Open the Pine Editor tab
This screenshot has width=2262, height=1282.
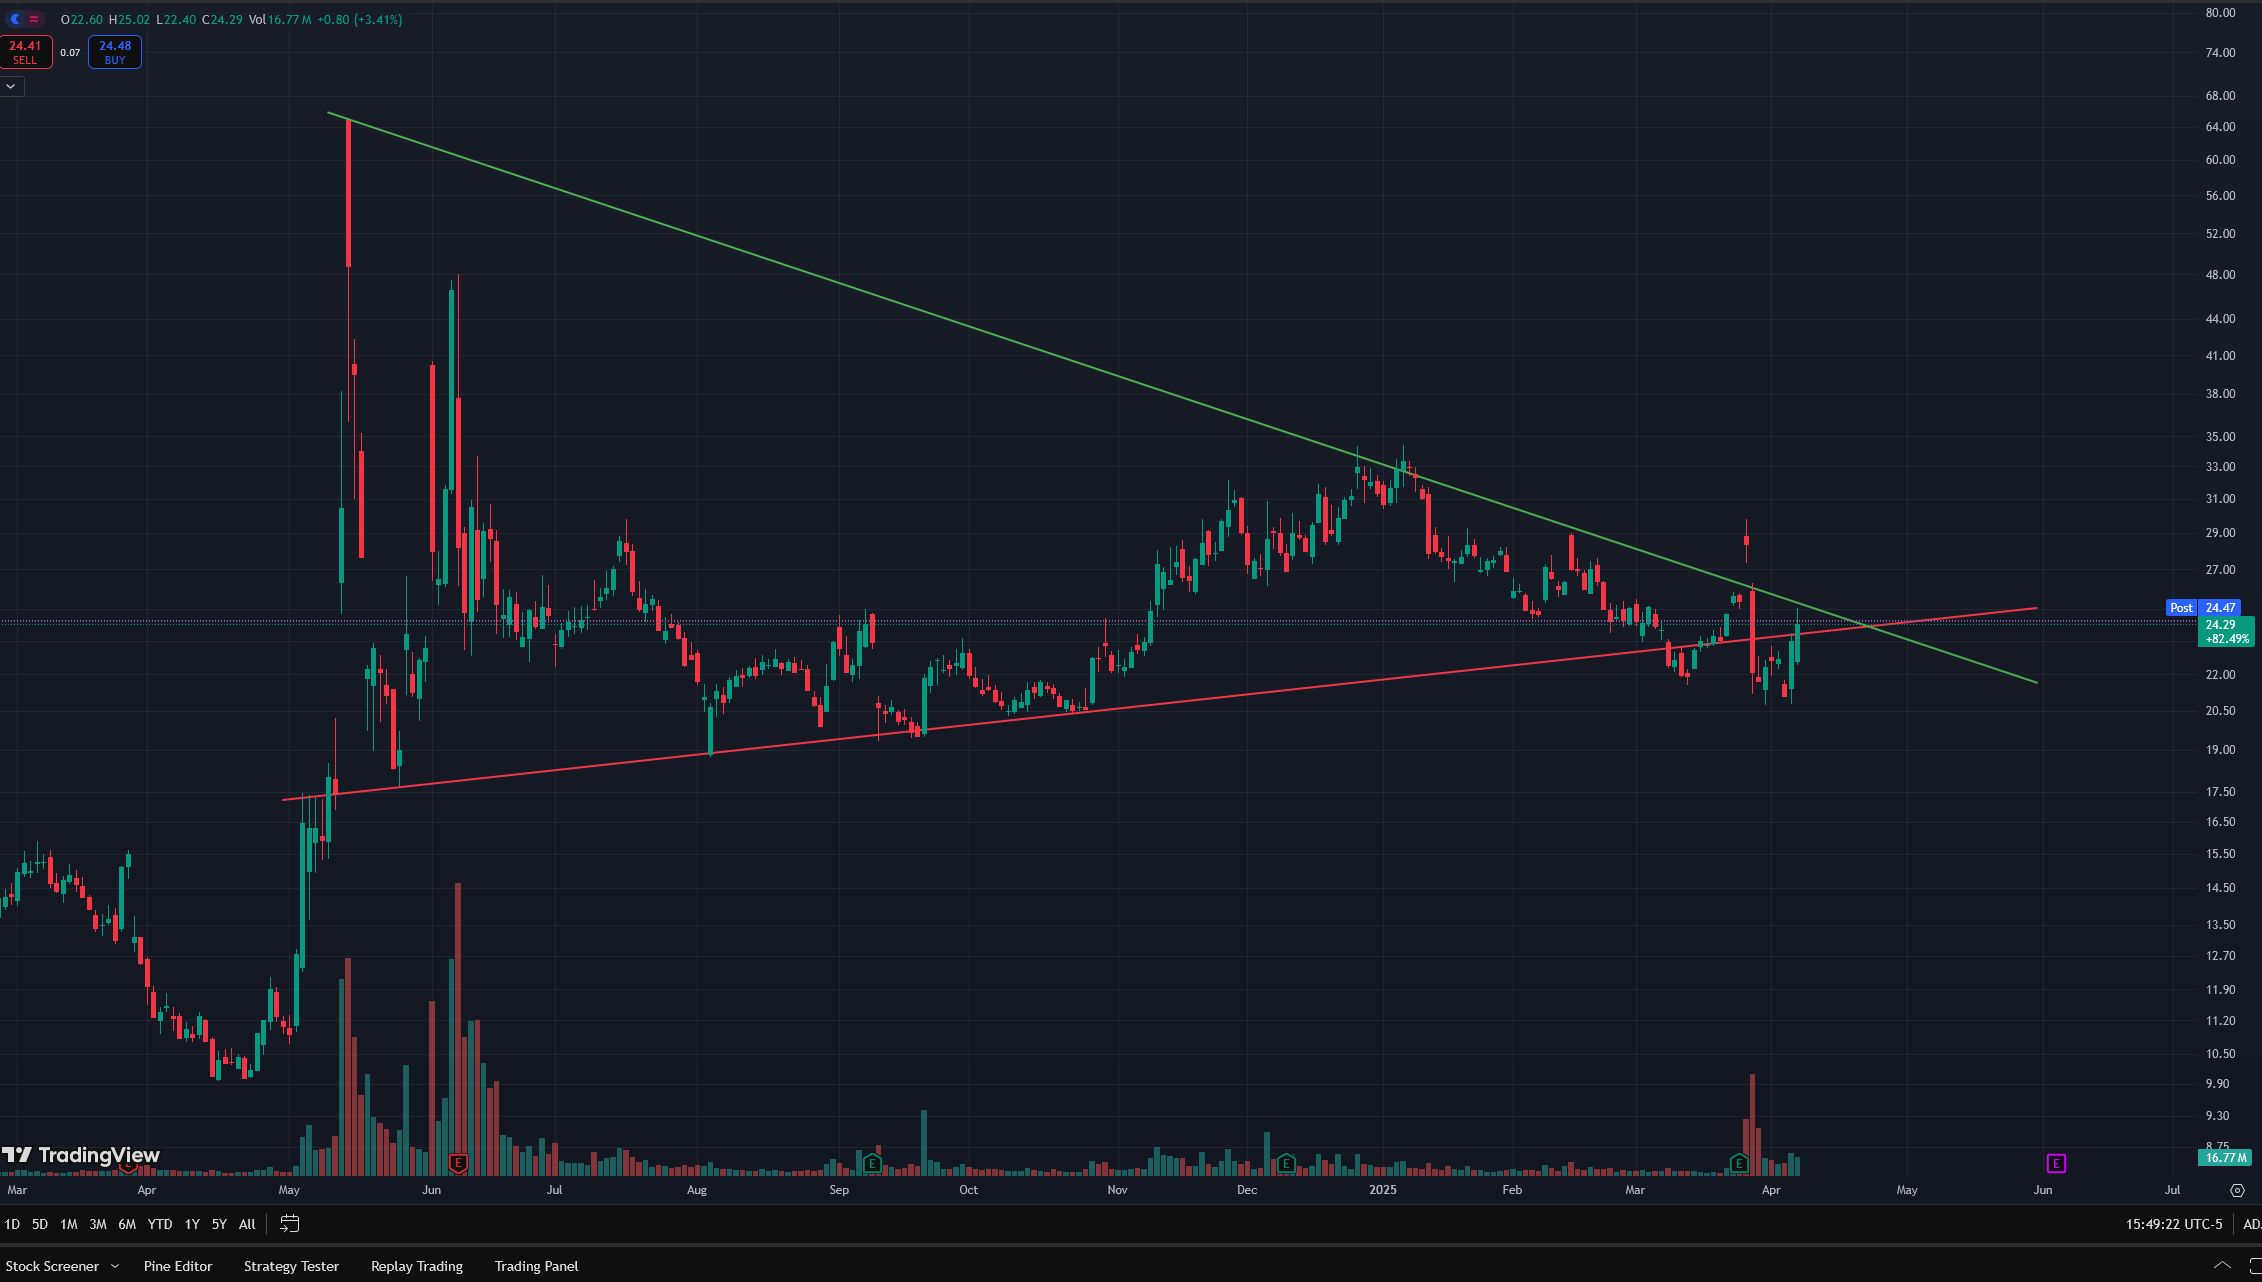pos(178,1266)
